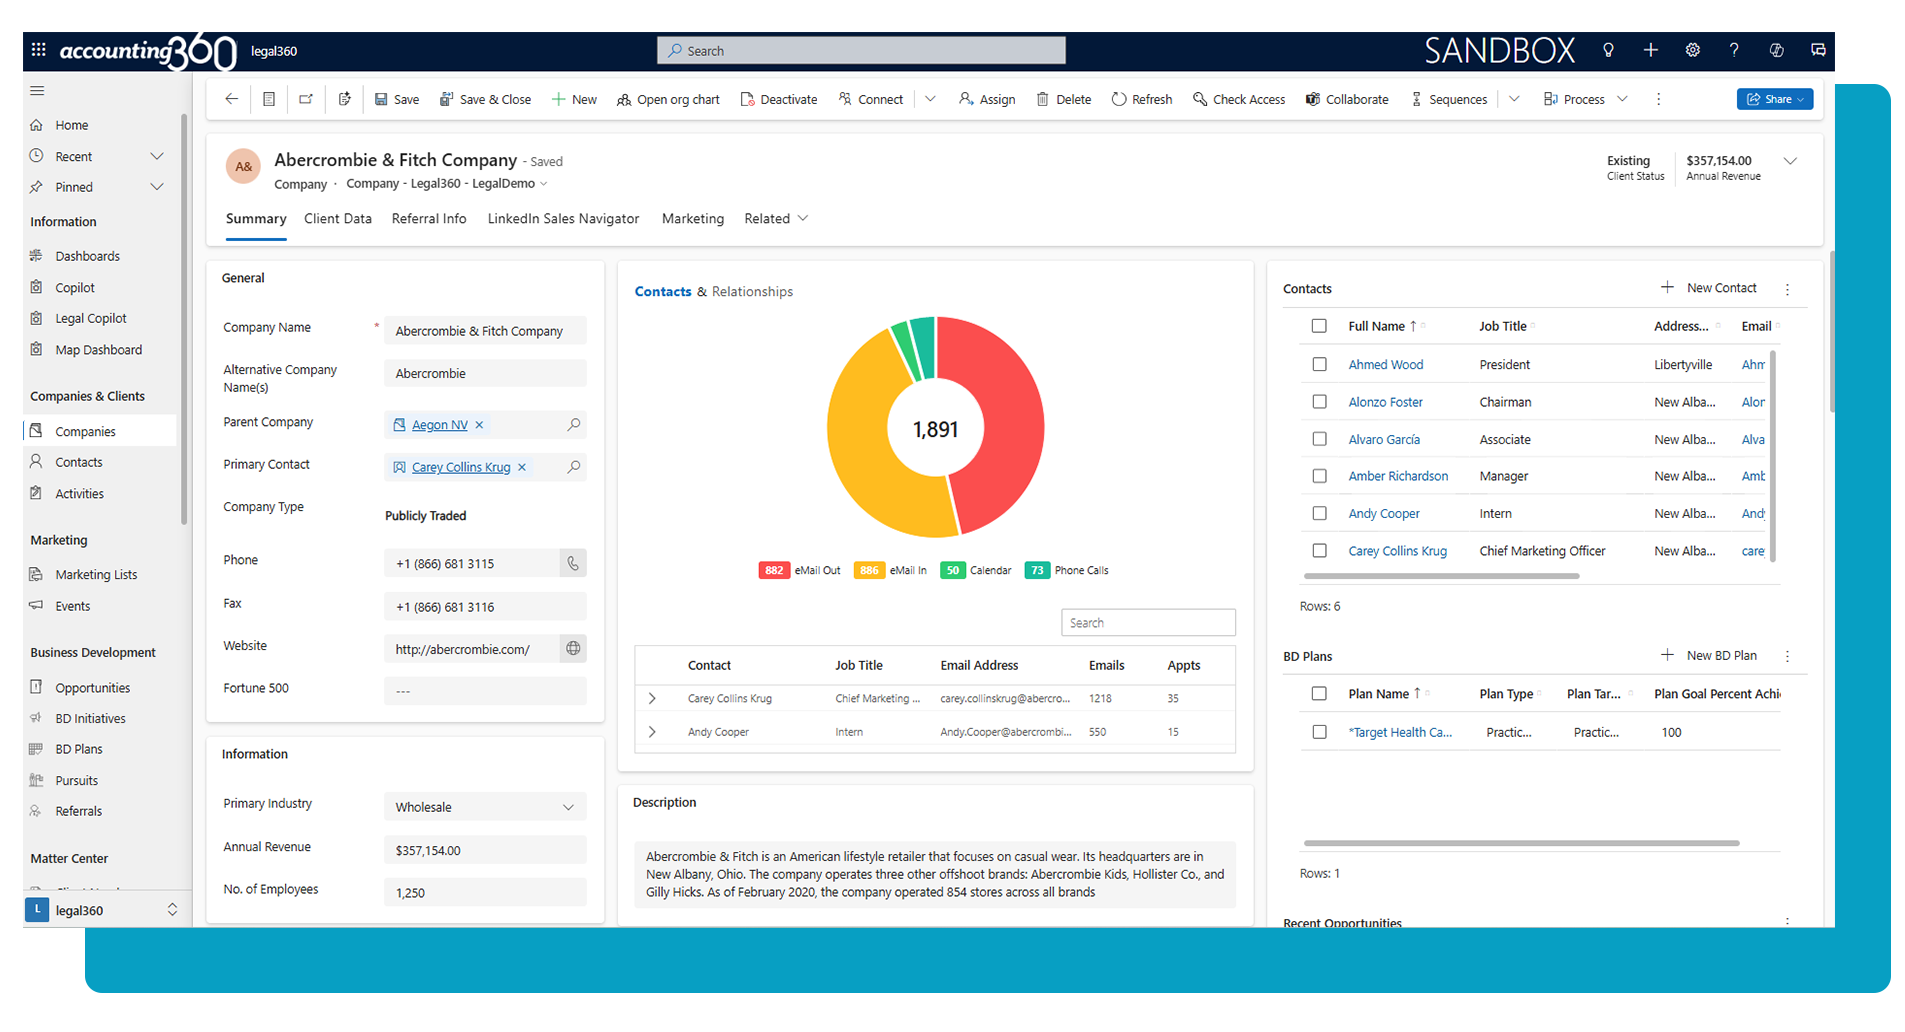This screenshot has width=1905, height=1032.
Task: Click the back arrow in command bar
Action: point(231,99)
